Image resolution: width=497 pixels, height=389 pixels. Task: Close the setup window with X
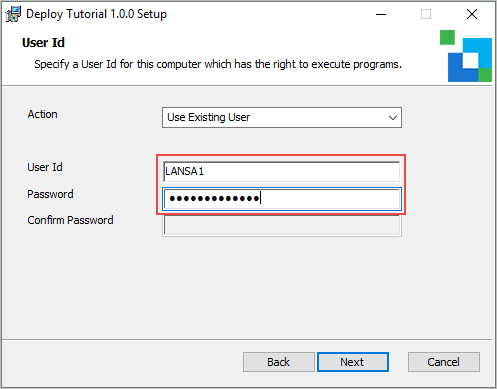coord(472,14)
